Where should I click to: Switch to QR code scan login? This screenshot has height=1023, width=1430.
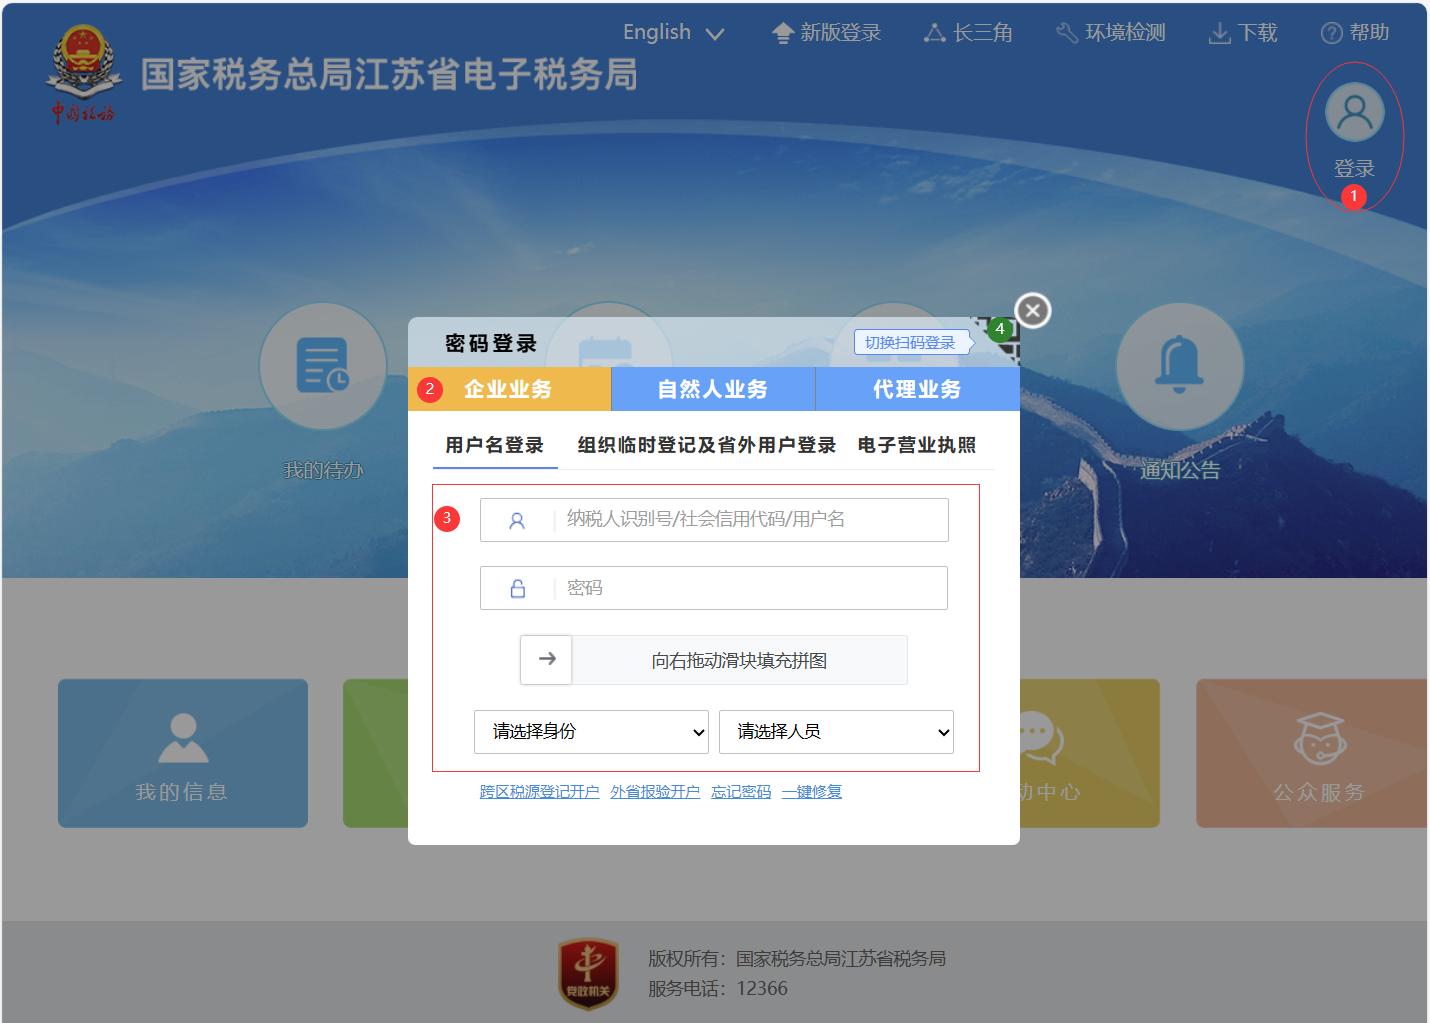910,342
